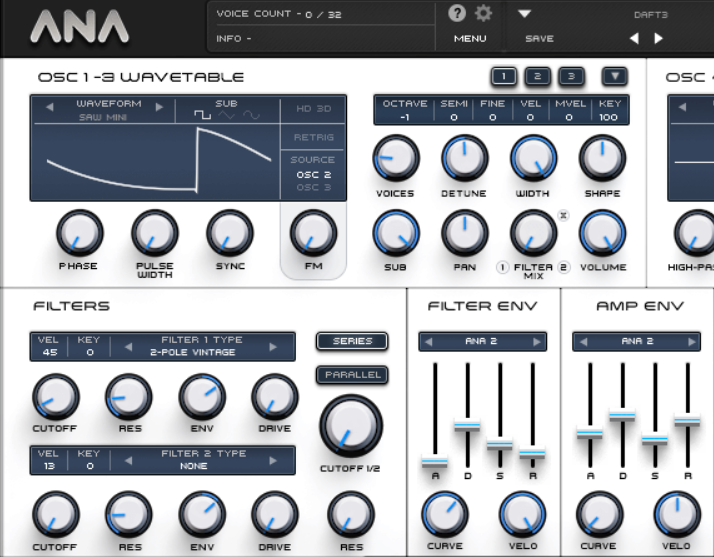
Task: Click the OCTAVE value field
Action: point(404,118)
